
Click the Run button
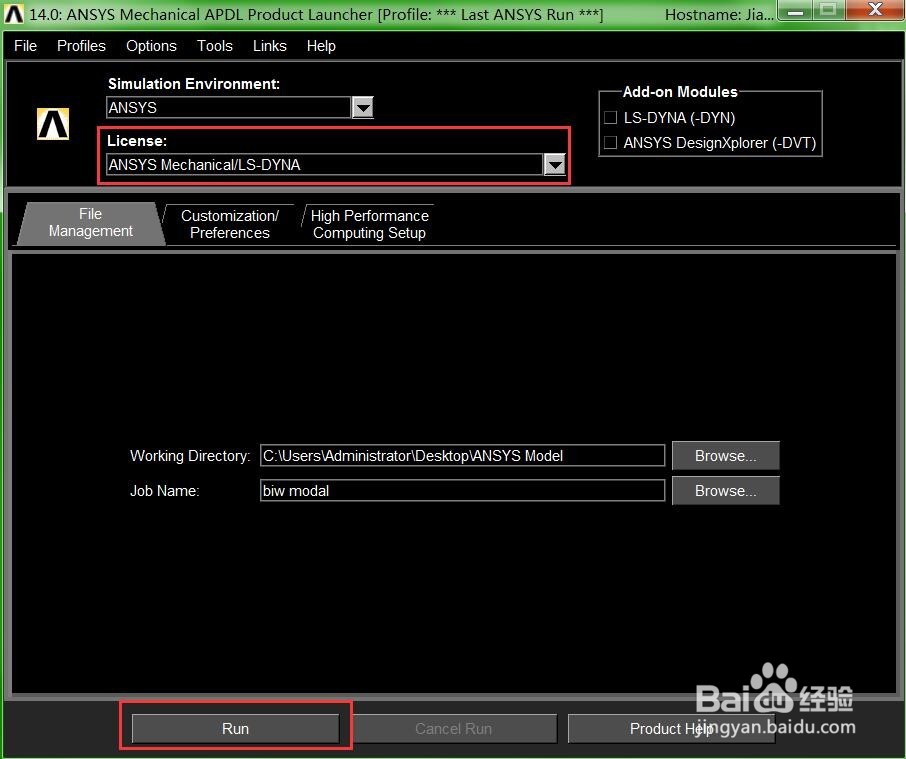(x=236, y=728)
